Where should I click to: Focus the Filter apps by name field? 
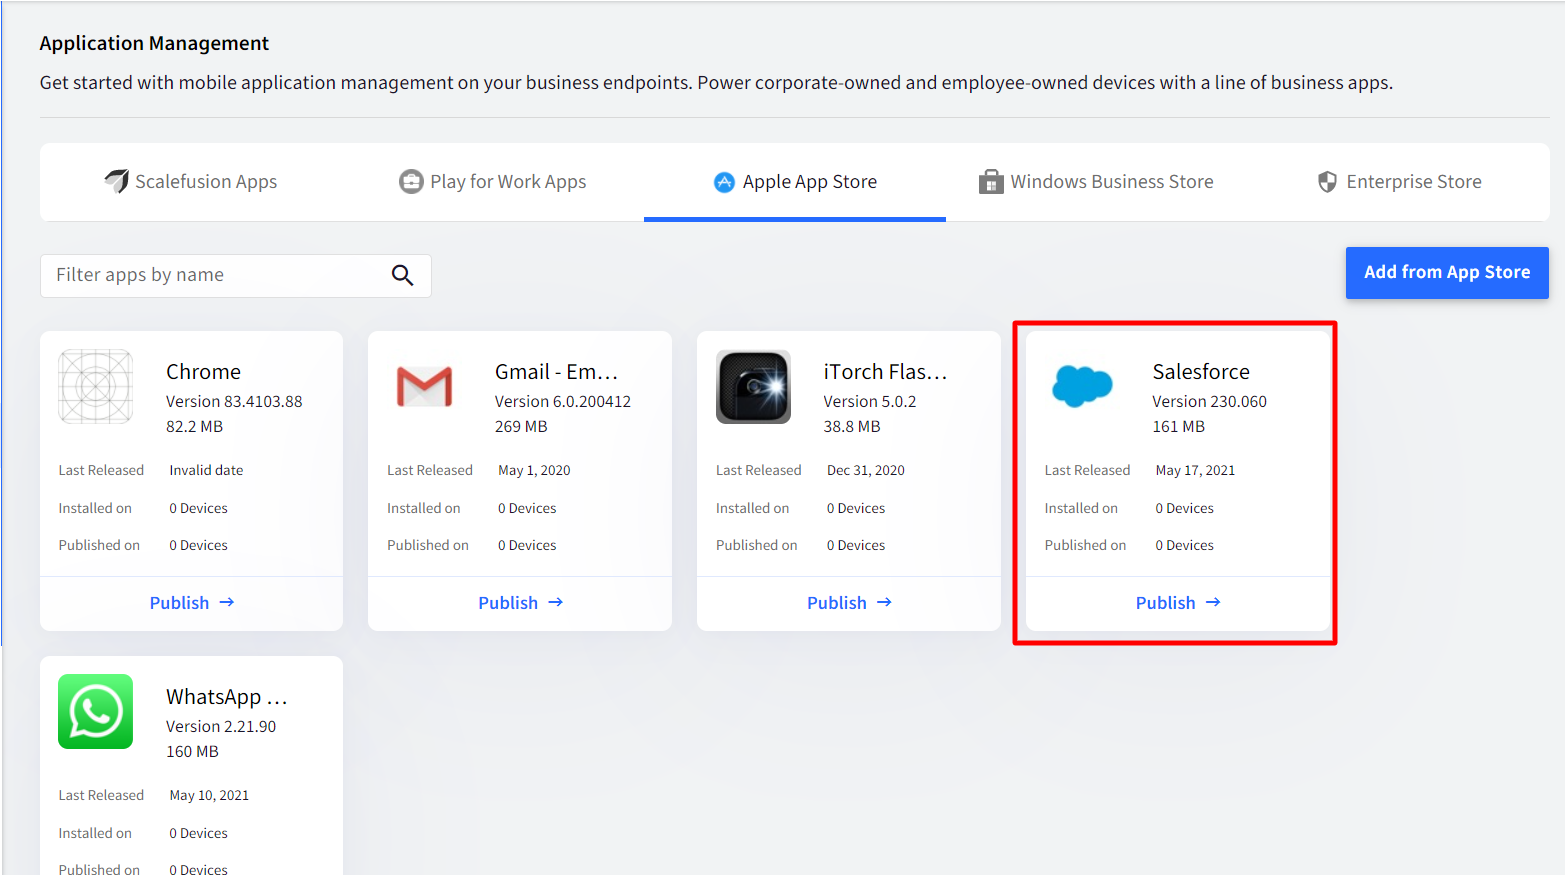(x=236, y=275)
